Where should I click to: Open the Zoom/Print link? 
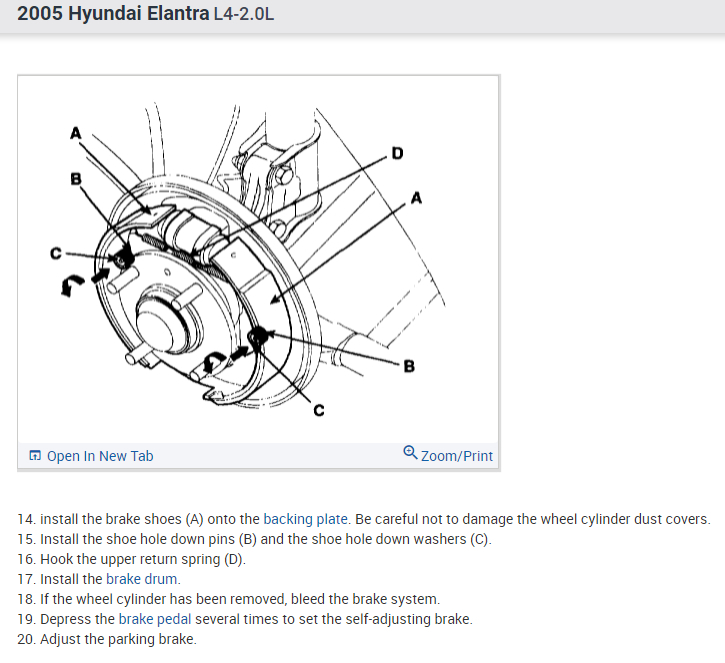[456, 456]
